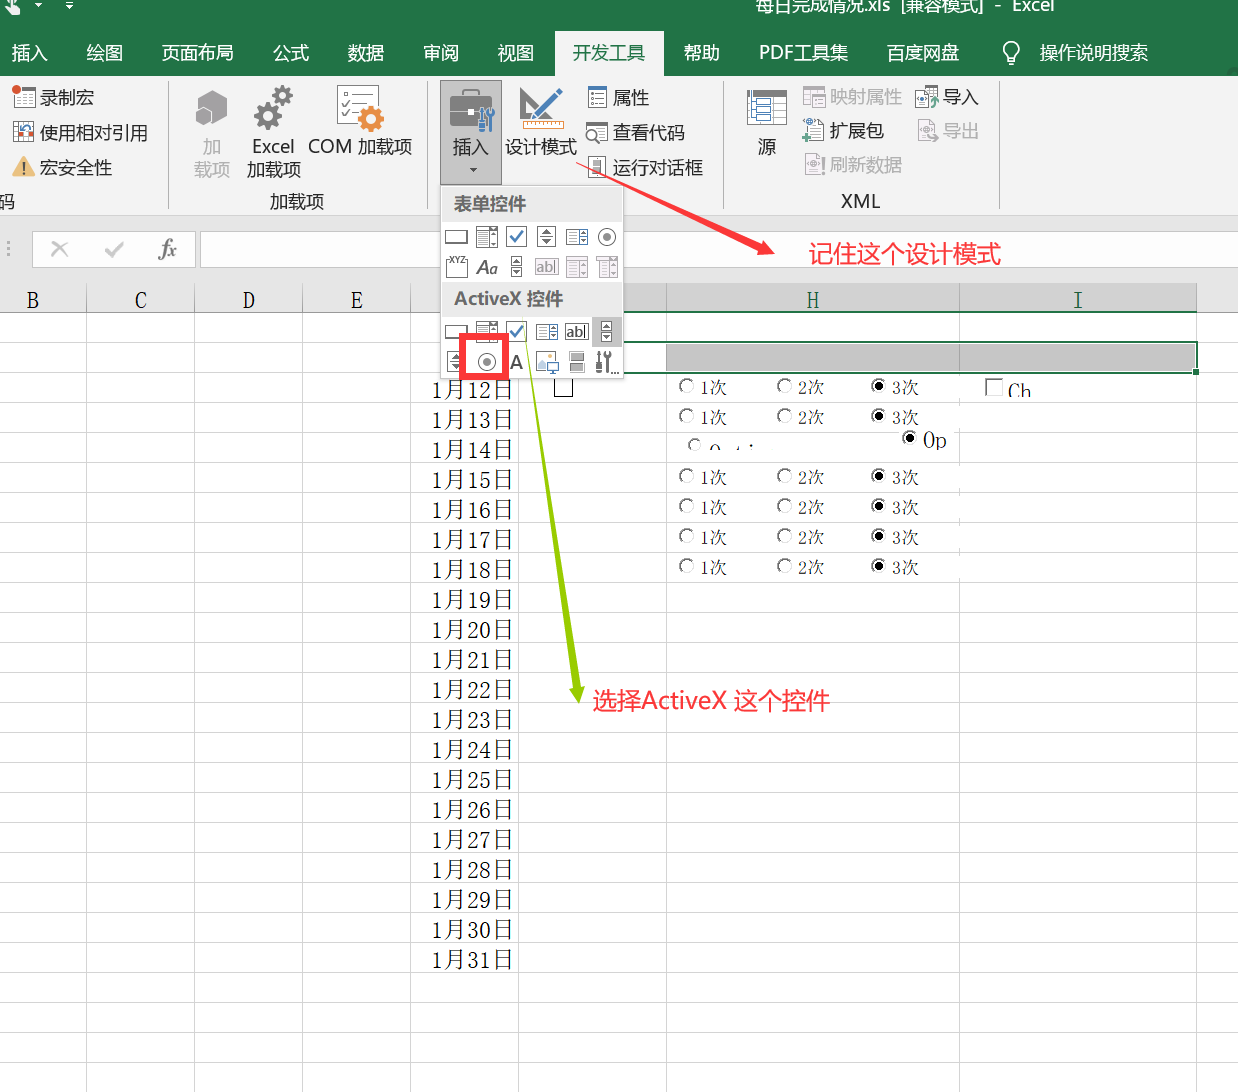Click the 'Op' option button
The height and width of the screenshot is (1092, 1238).
pyautogui.click(x=909, y=438)
